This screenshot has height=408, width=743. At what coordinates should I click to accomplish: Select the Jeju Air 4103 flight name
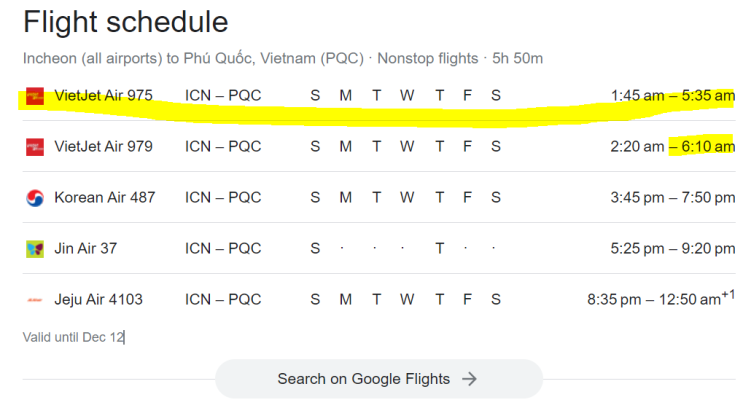click(98, 300)
